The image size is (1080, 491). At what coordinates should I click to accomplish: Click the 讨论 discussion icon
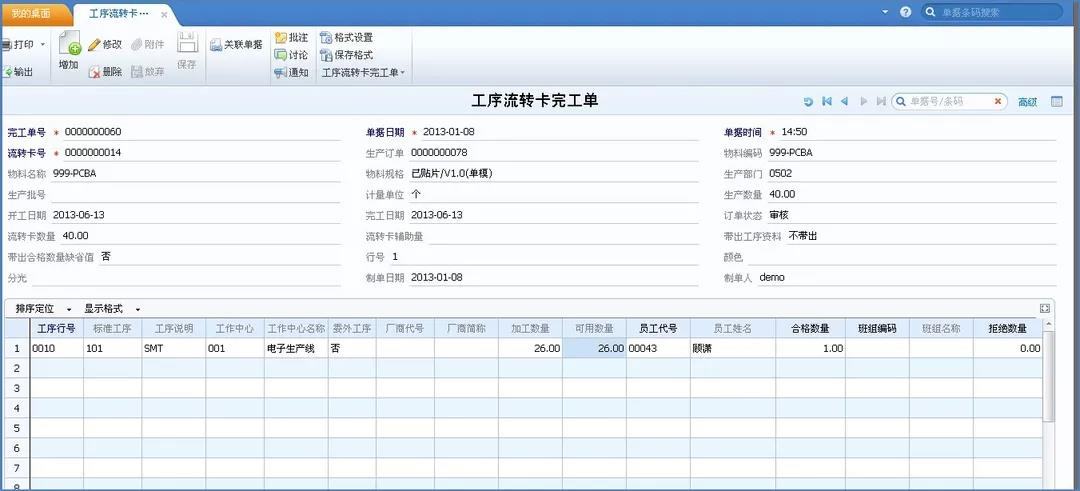click(280, 55)
